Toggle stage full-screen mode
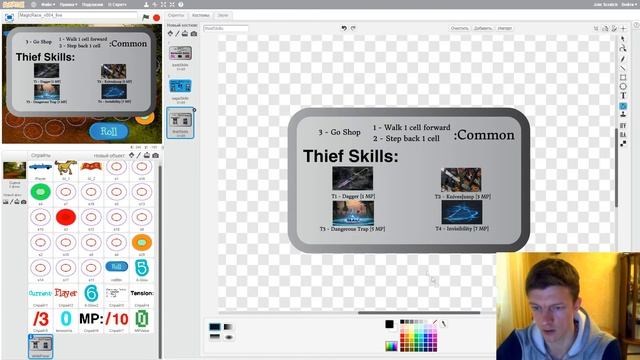The image size is (640, 360). click(x=9, y=17)
